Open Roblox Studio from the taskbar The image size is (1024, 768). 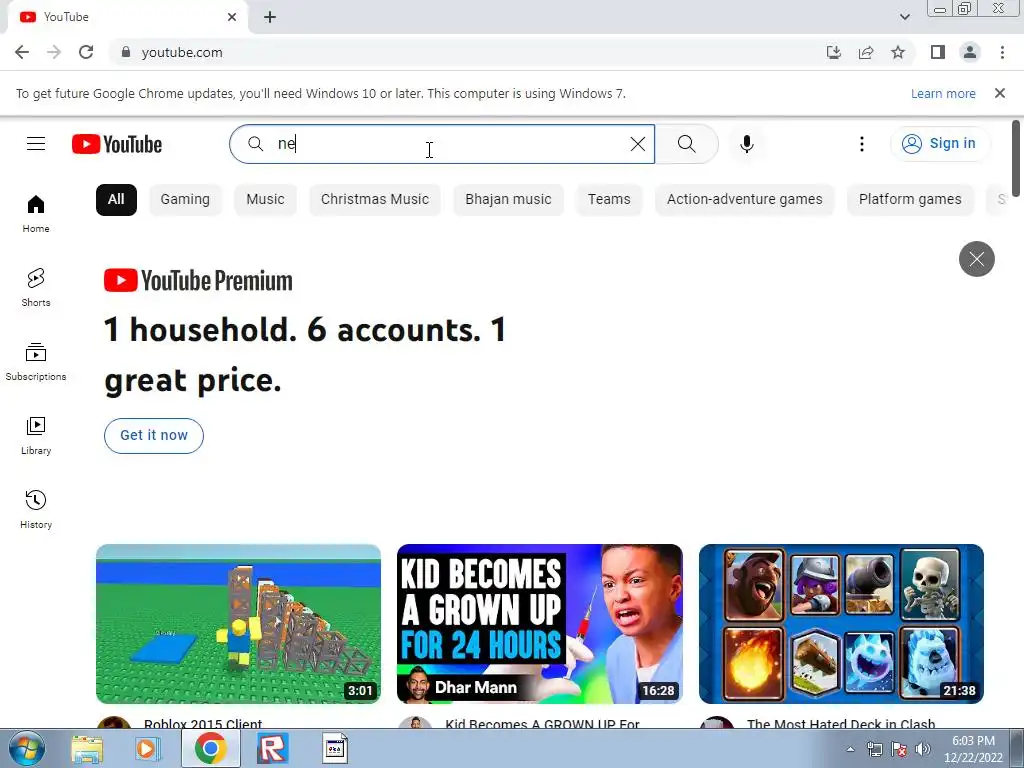(272, 748)
